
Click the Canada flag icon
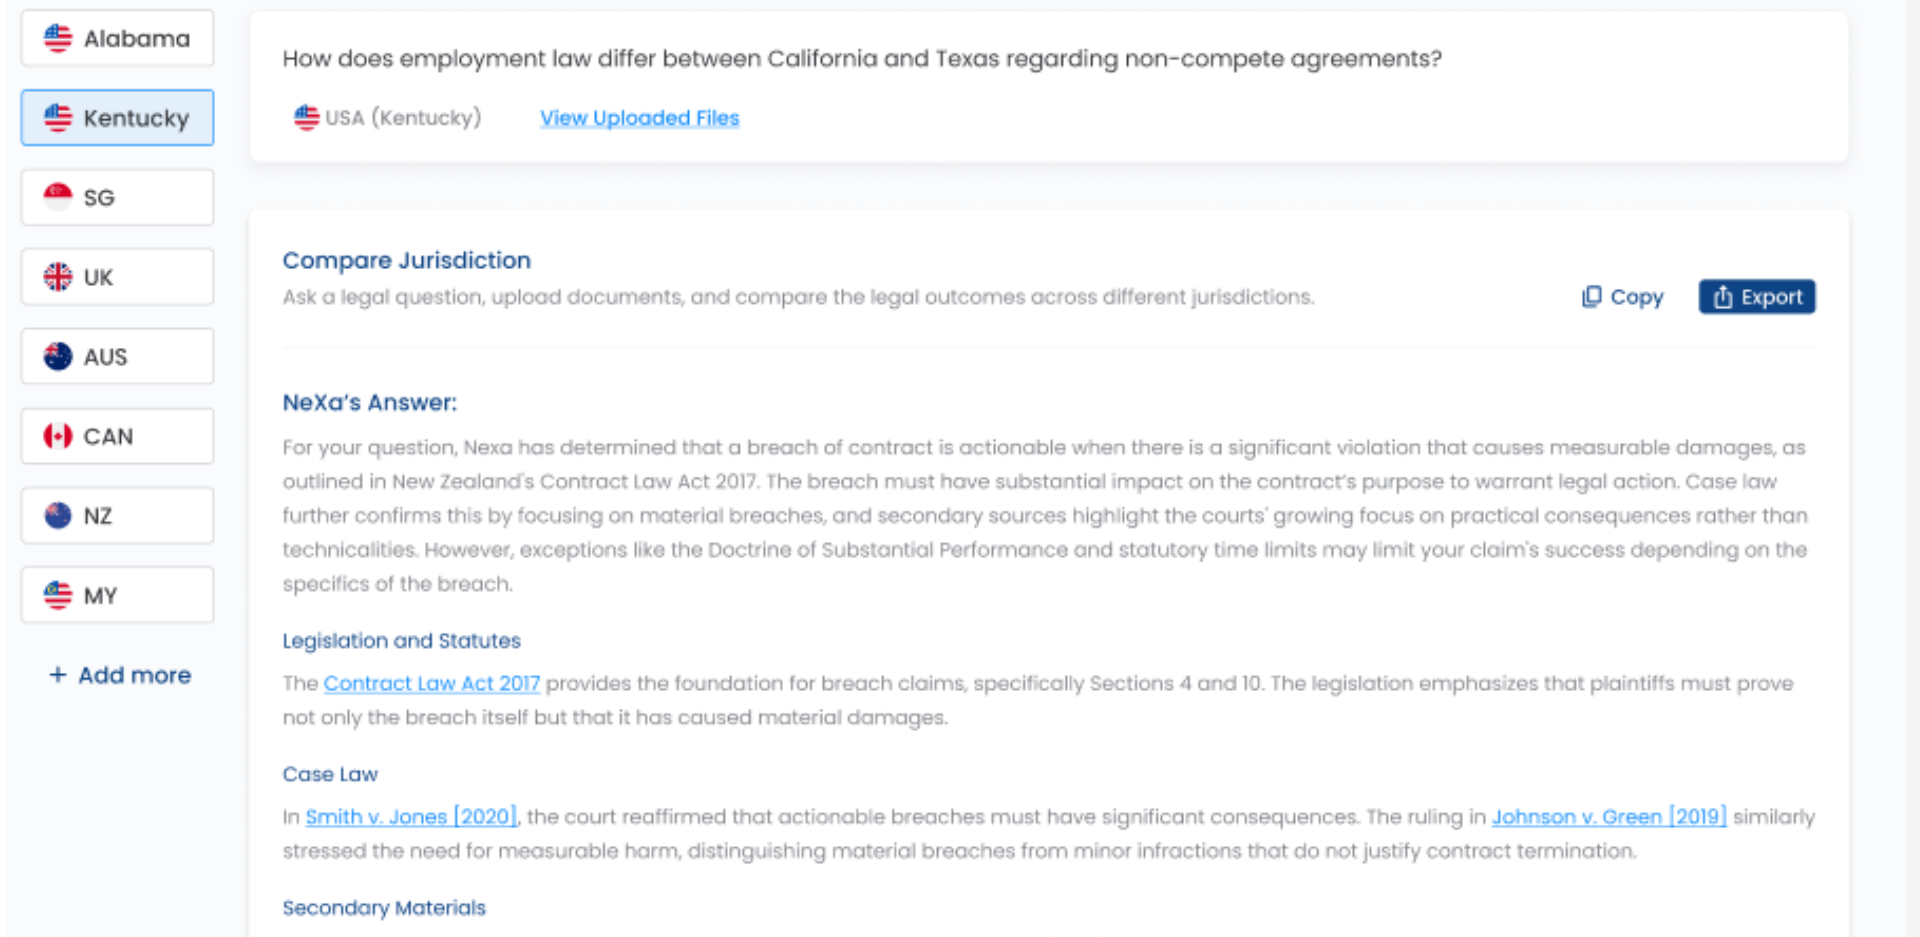point(58,436)
